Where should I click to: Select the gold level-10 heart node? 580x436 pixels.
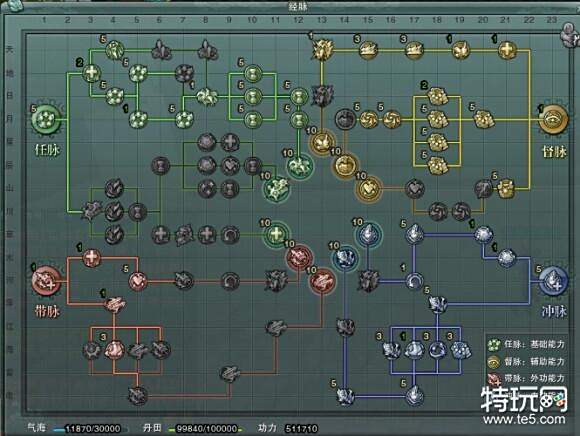(x=368, y=189)
